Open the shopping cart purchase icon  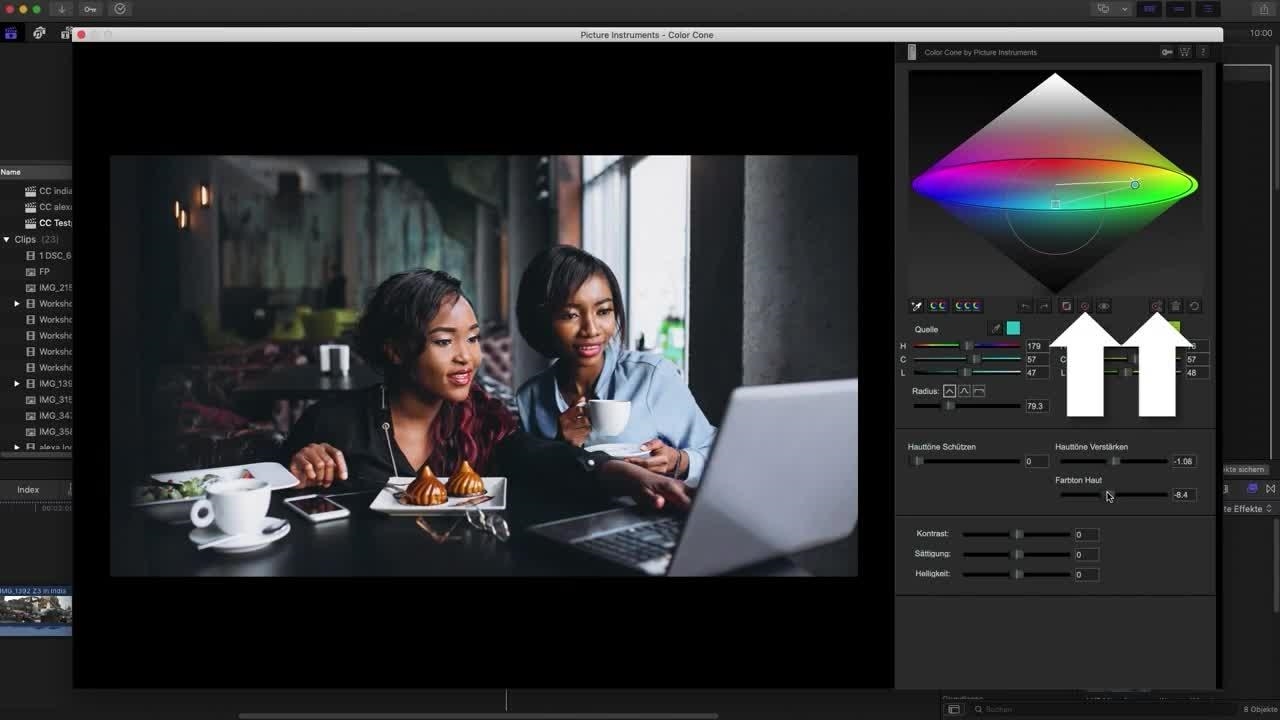[x=1185, y=52]
